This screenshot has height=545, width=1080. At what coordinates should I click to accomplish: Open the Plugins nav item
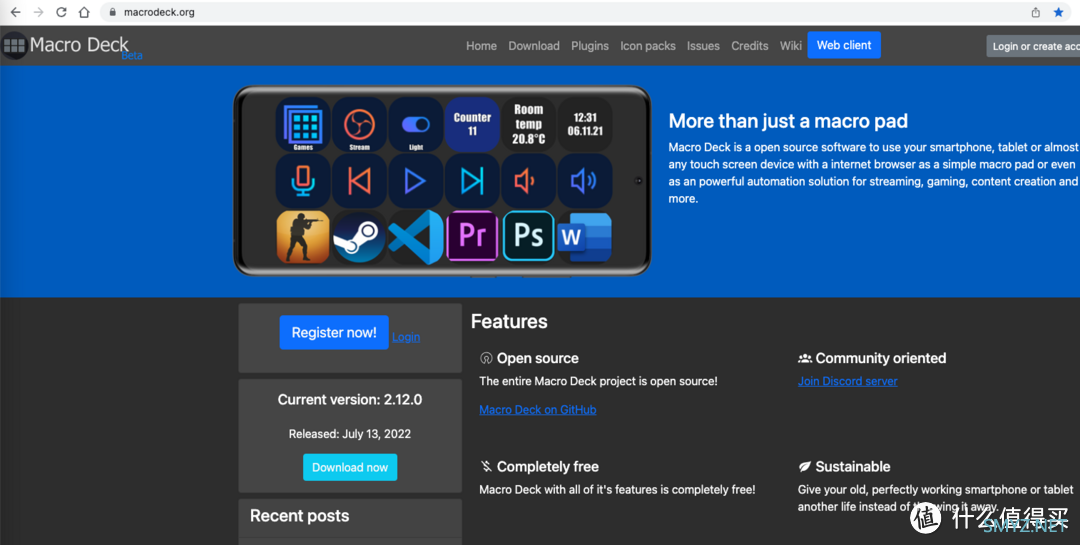590,45
